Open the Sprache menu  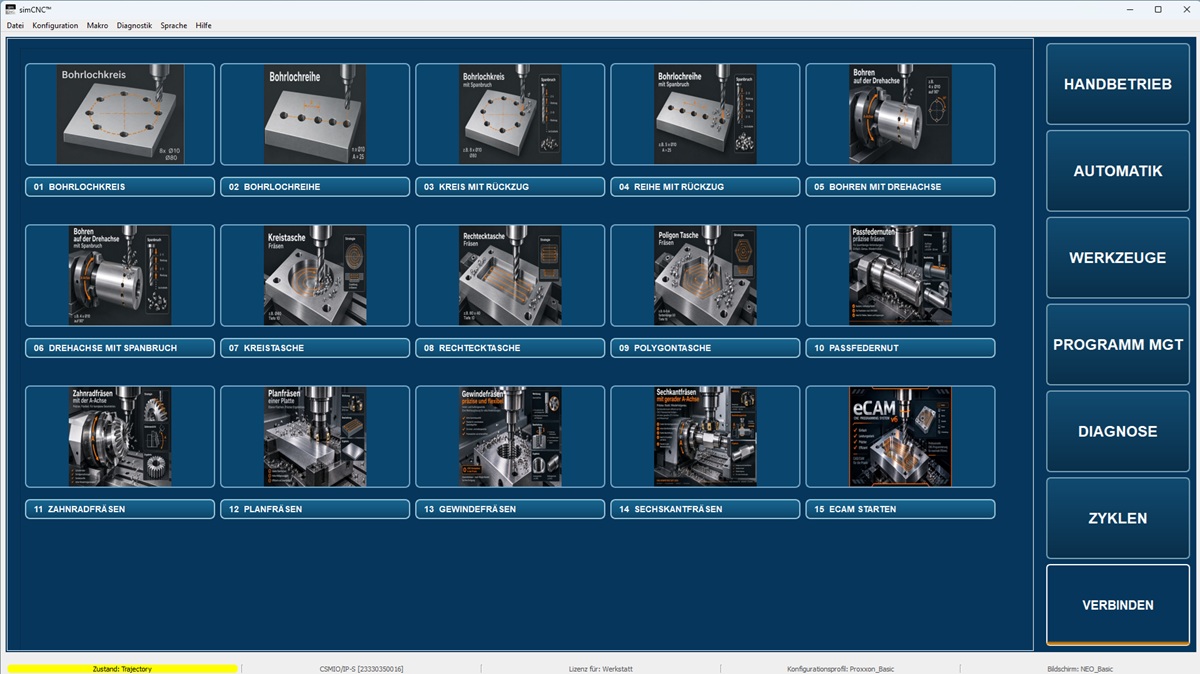coord(174,25)
